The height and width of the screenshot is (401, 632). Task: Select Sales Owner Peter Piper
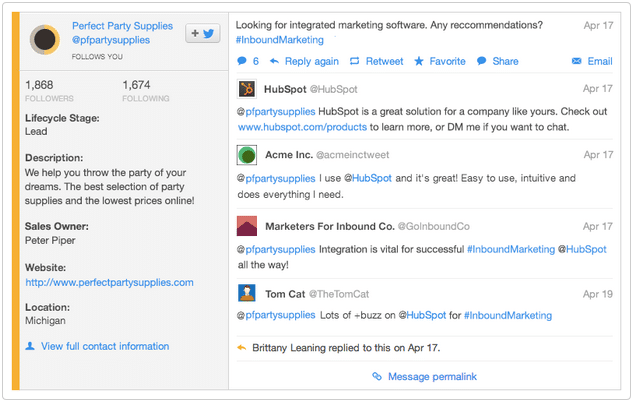[x=50, y=241]
